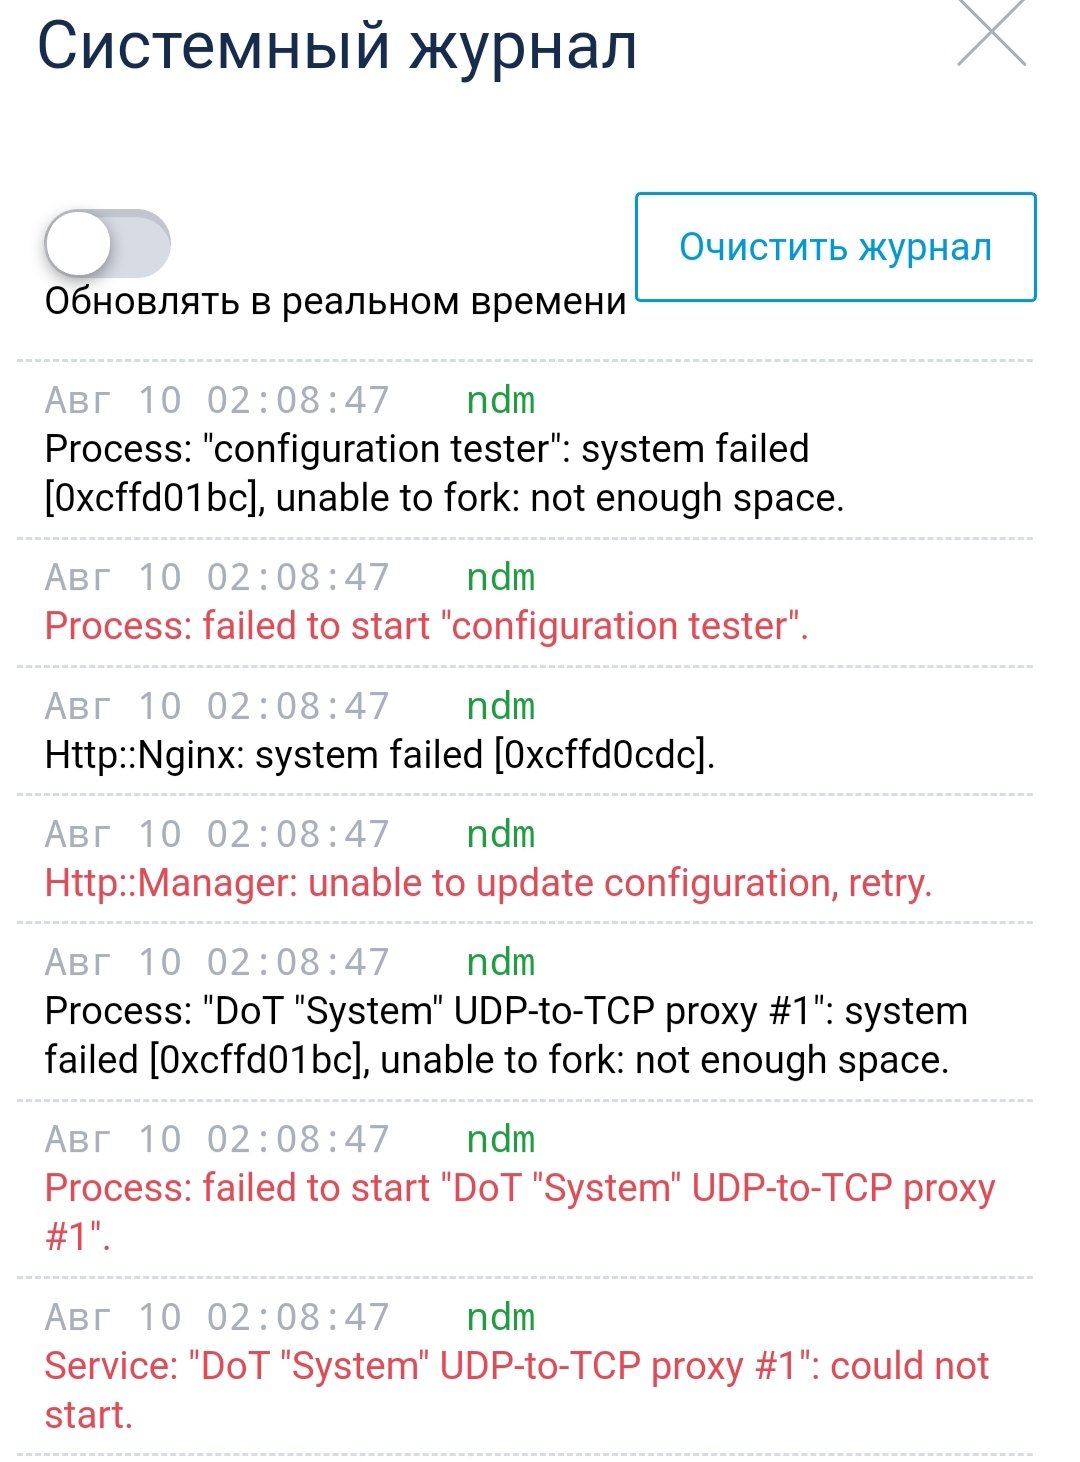Click timestamp above Http::Nginx message

217,706
